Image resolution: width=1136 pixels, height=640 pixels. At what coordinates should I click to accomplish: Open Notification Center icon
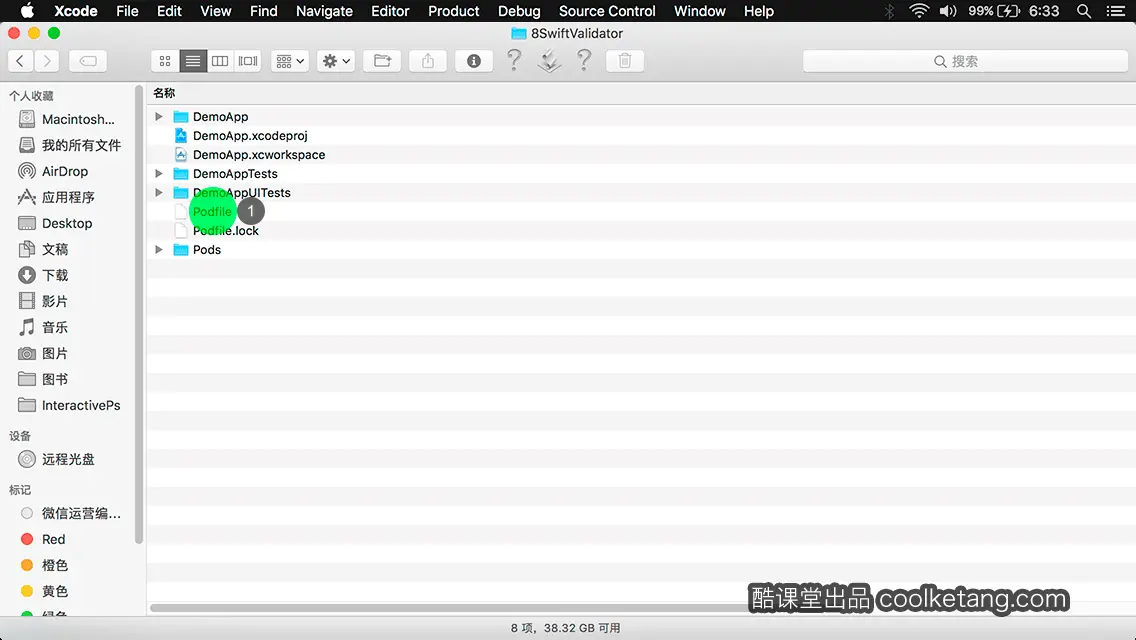pos(1116,11)
